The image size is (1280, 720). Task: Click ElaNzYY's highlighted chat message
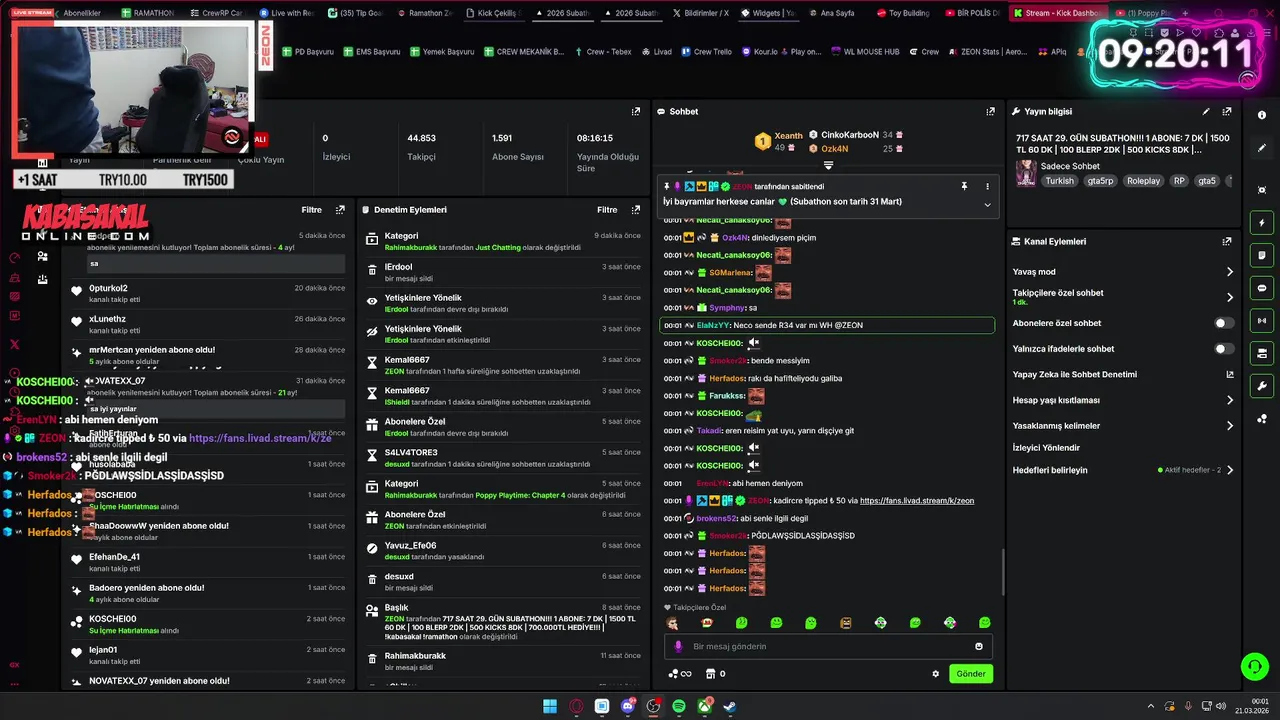(827, 325)
